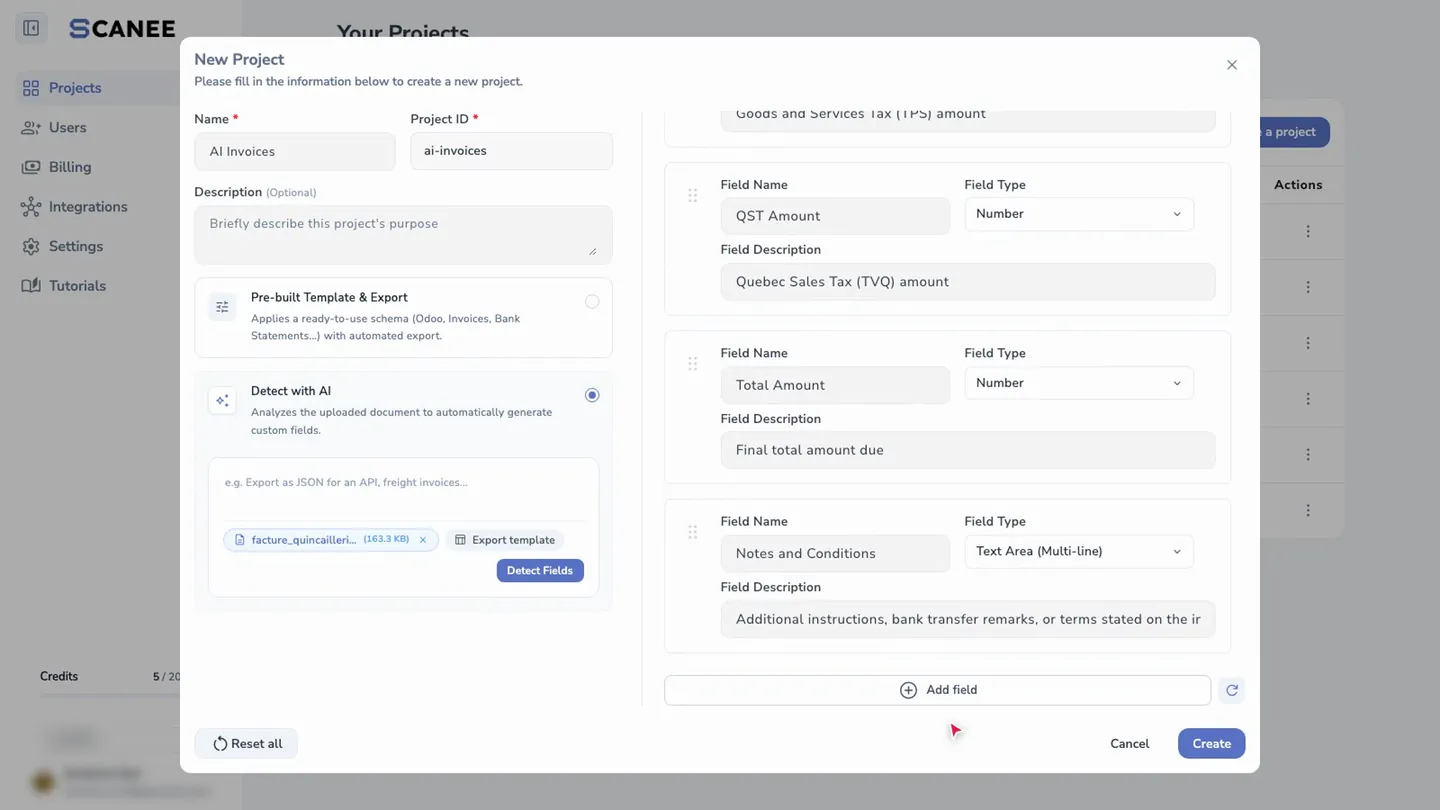Click the Export template button

tap(505, 540)
